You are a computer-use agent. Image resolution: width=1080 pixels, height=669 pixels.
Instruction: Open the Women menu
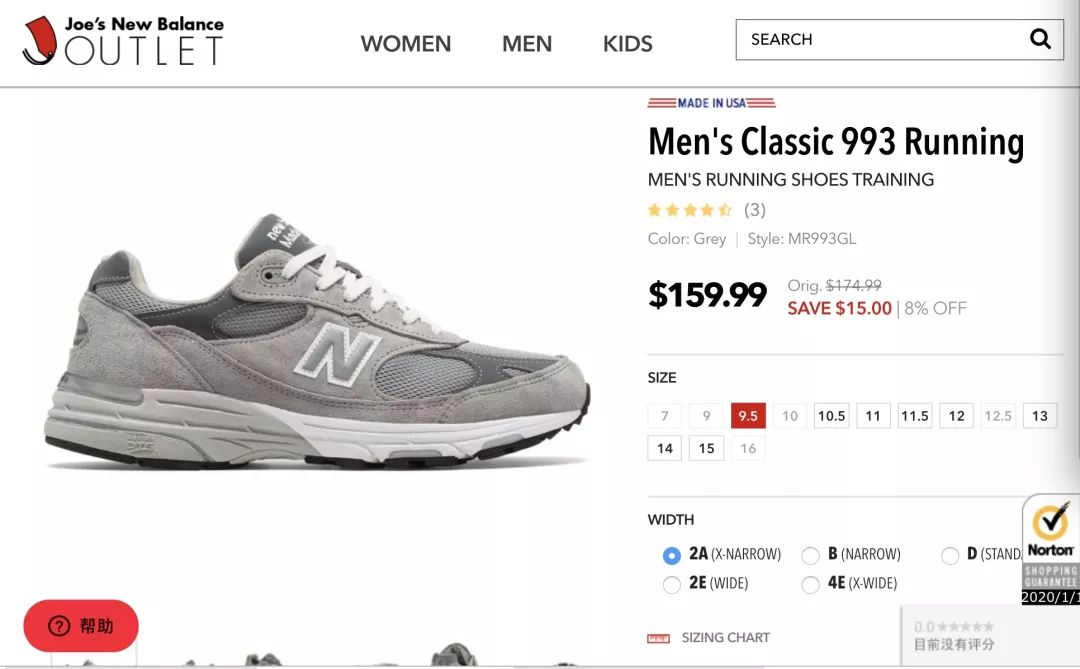click(x=406, y=44)
